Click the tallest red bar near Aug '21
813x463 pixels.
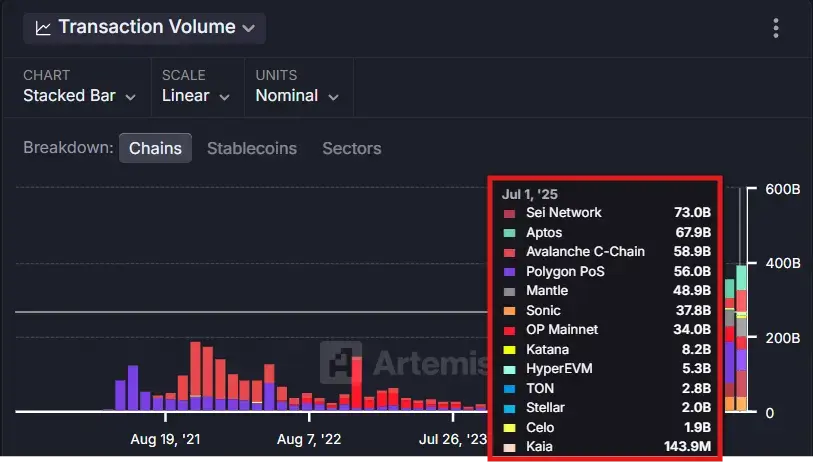(x=195, y=368)
